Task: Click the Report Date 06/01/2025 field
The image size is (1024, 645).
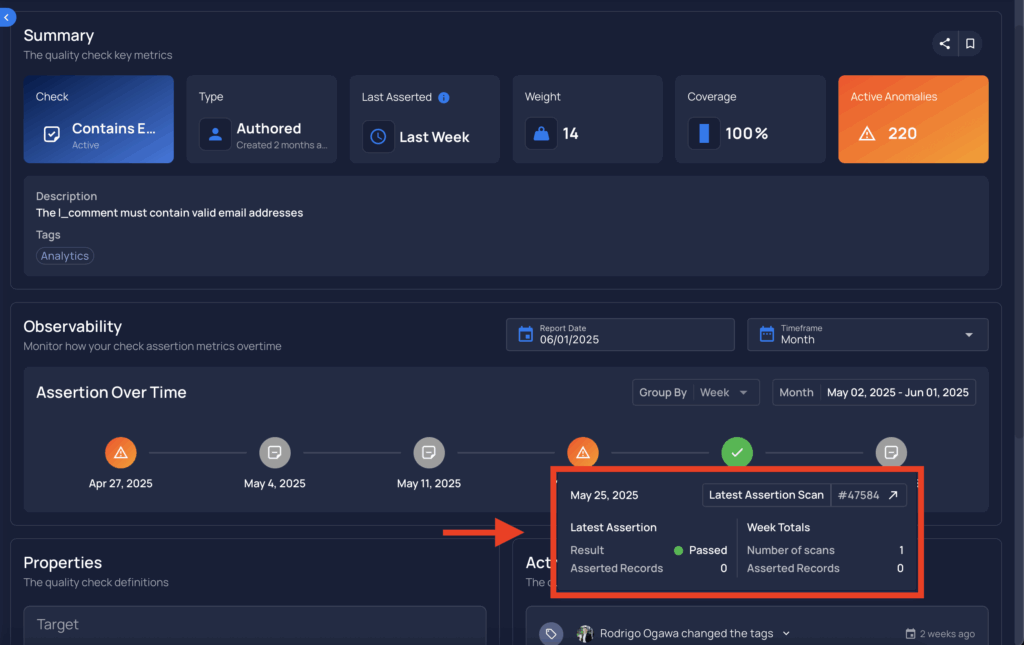Action: pyautogui.click(x=620, y=334)
